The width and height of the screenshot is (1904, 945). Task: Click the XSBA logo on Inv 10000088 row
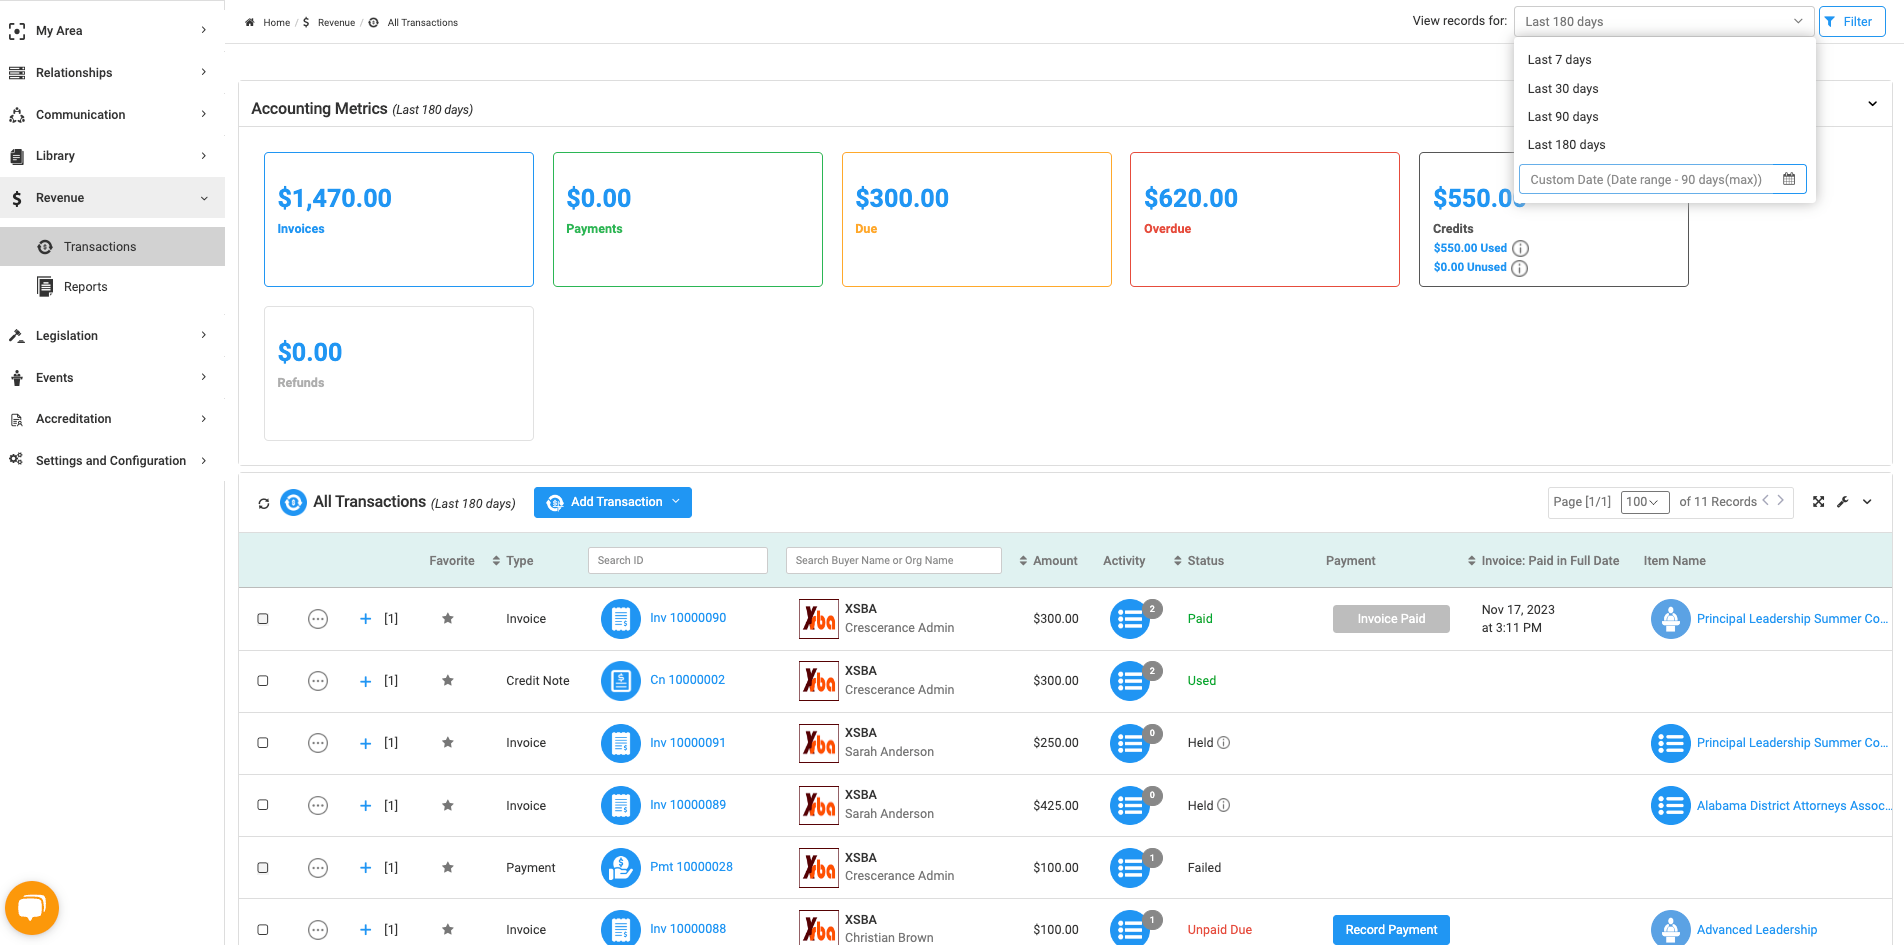[819, 929]
